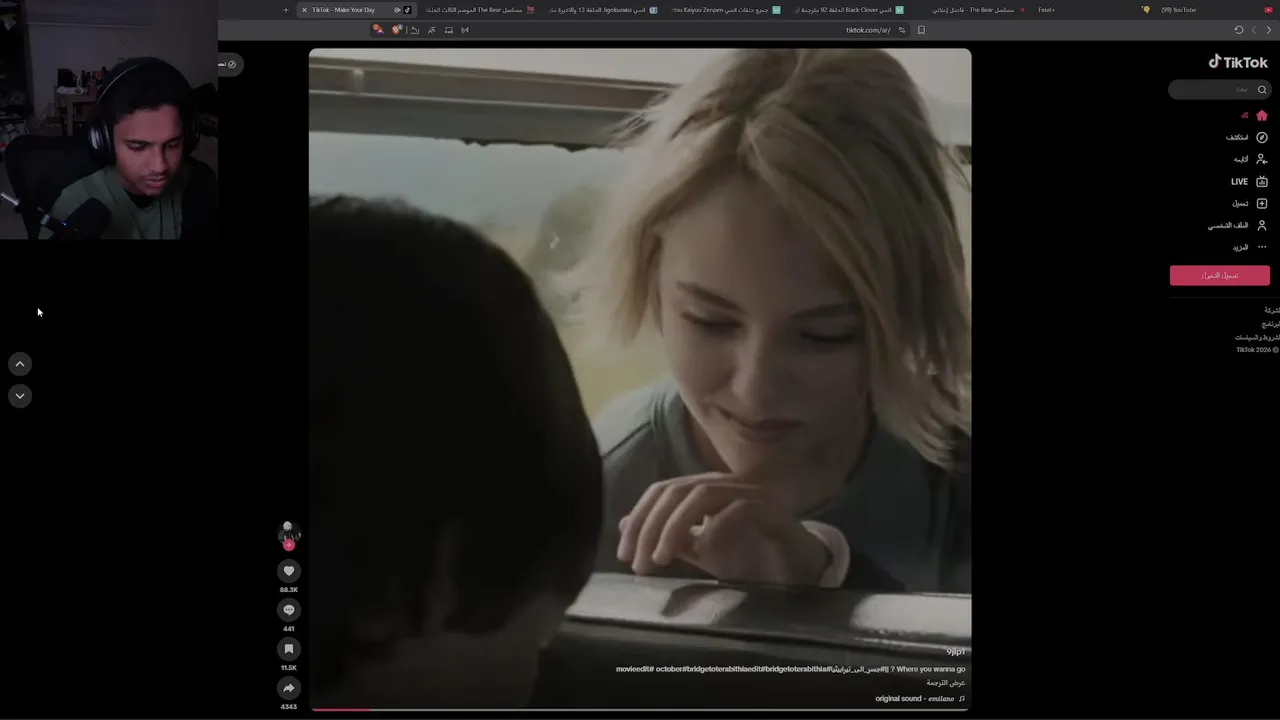Open the company footer link
This screenshot has height=720, width=1280.
[1272, 310]
